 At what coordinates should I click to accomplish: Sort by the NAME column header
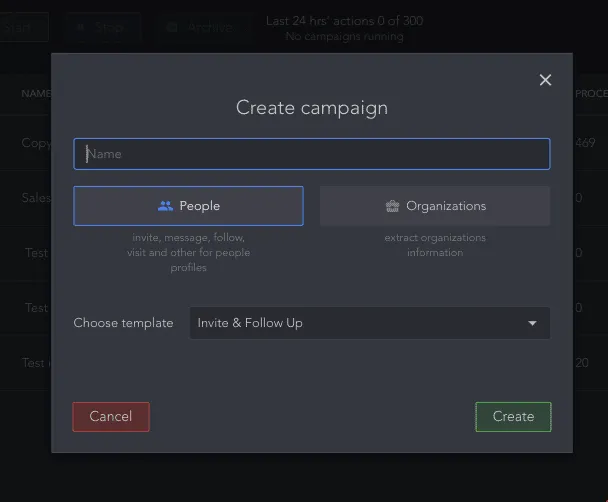[x=36, y=94]
